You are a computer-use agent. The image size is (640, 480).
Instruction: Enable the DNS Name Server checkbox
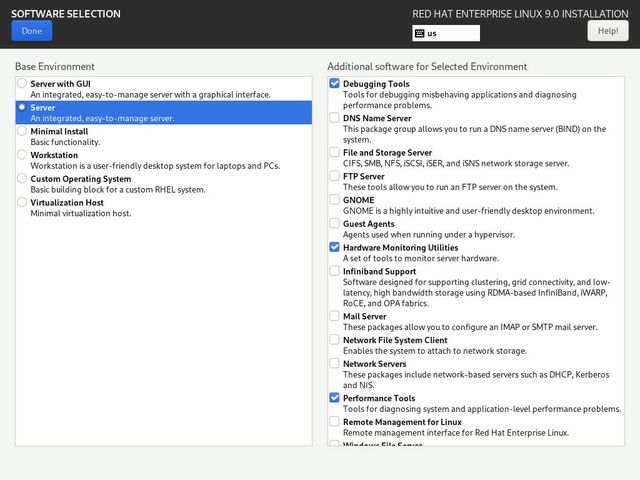click(334, 118)
